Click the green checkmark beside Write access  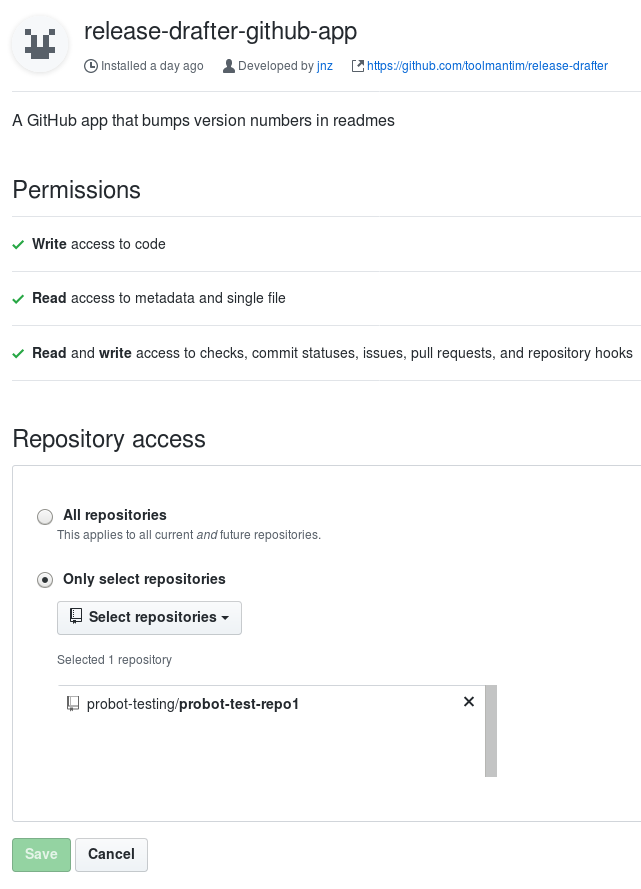tap(18, 243)
